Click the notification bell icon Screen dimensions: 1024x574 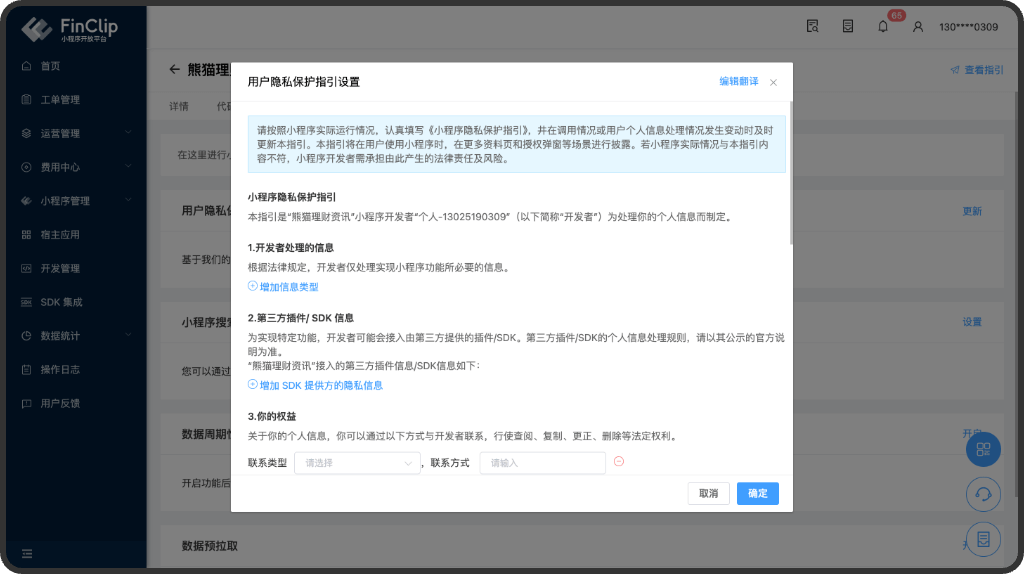(x=882, y=27)
